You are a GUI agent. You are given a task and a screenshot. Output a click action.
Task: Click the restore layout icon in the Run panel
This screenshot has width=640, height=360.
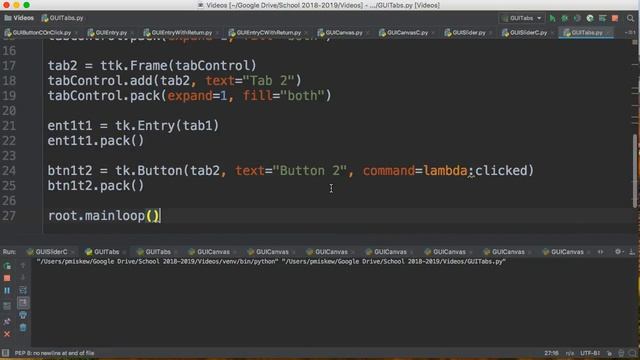tap(7, 306)
